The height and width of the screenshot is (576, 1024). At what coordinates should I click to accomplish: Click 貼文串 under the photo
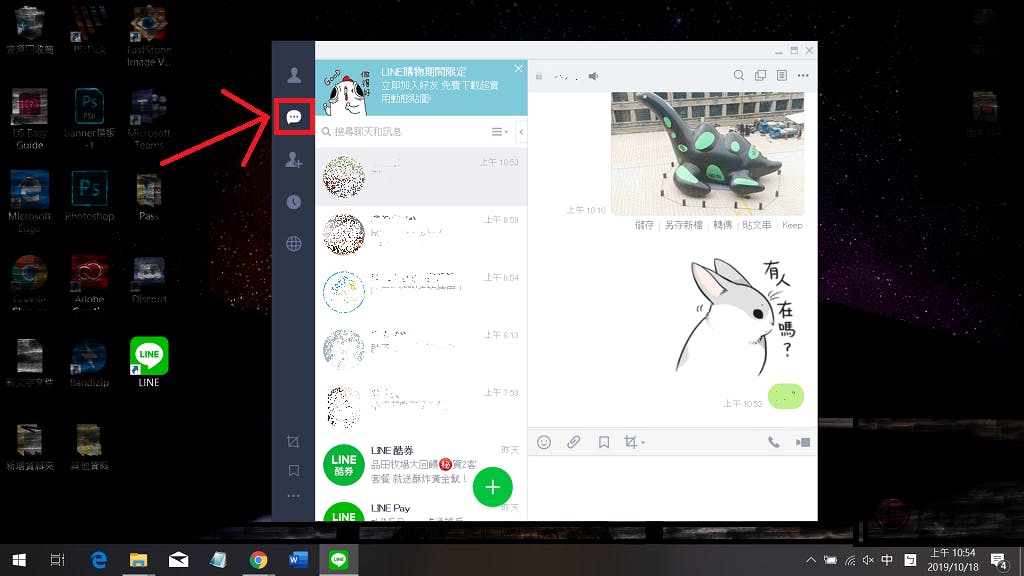pyautogui.click(x=756, y=225)
